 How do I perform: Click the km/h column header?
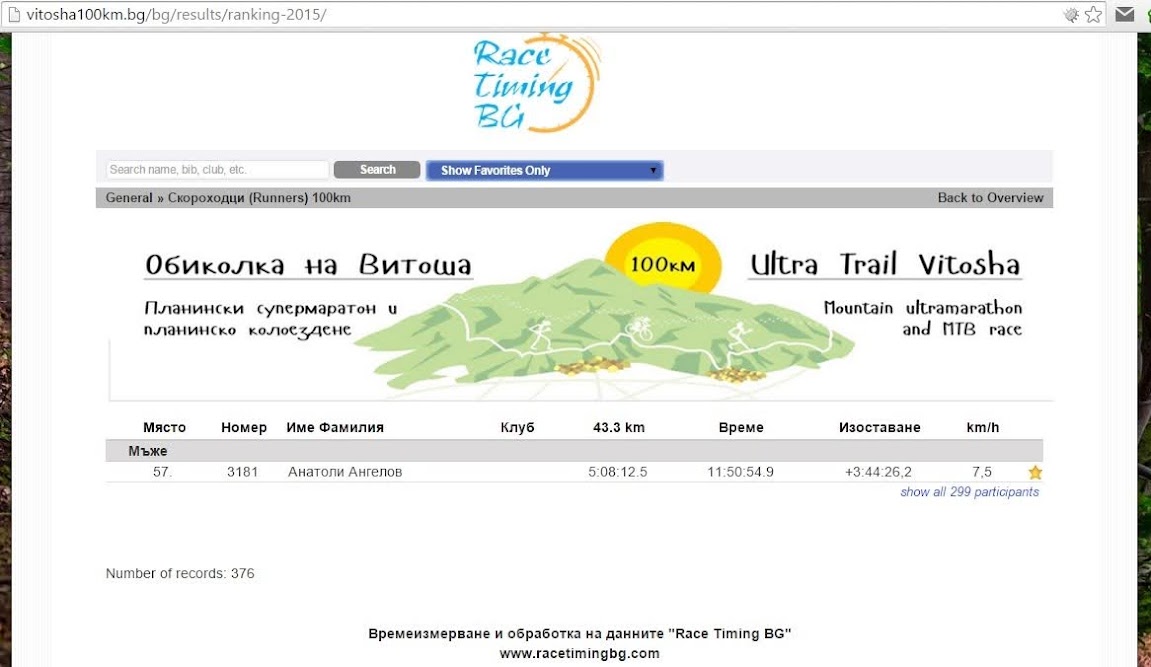click(x=982, y=427)
